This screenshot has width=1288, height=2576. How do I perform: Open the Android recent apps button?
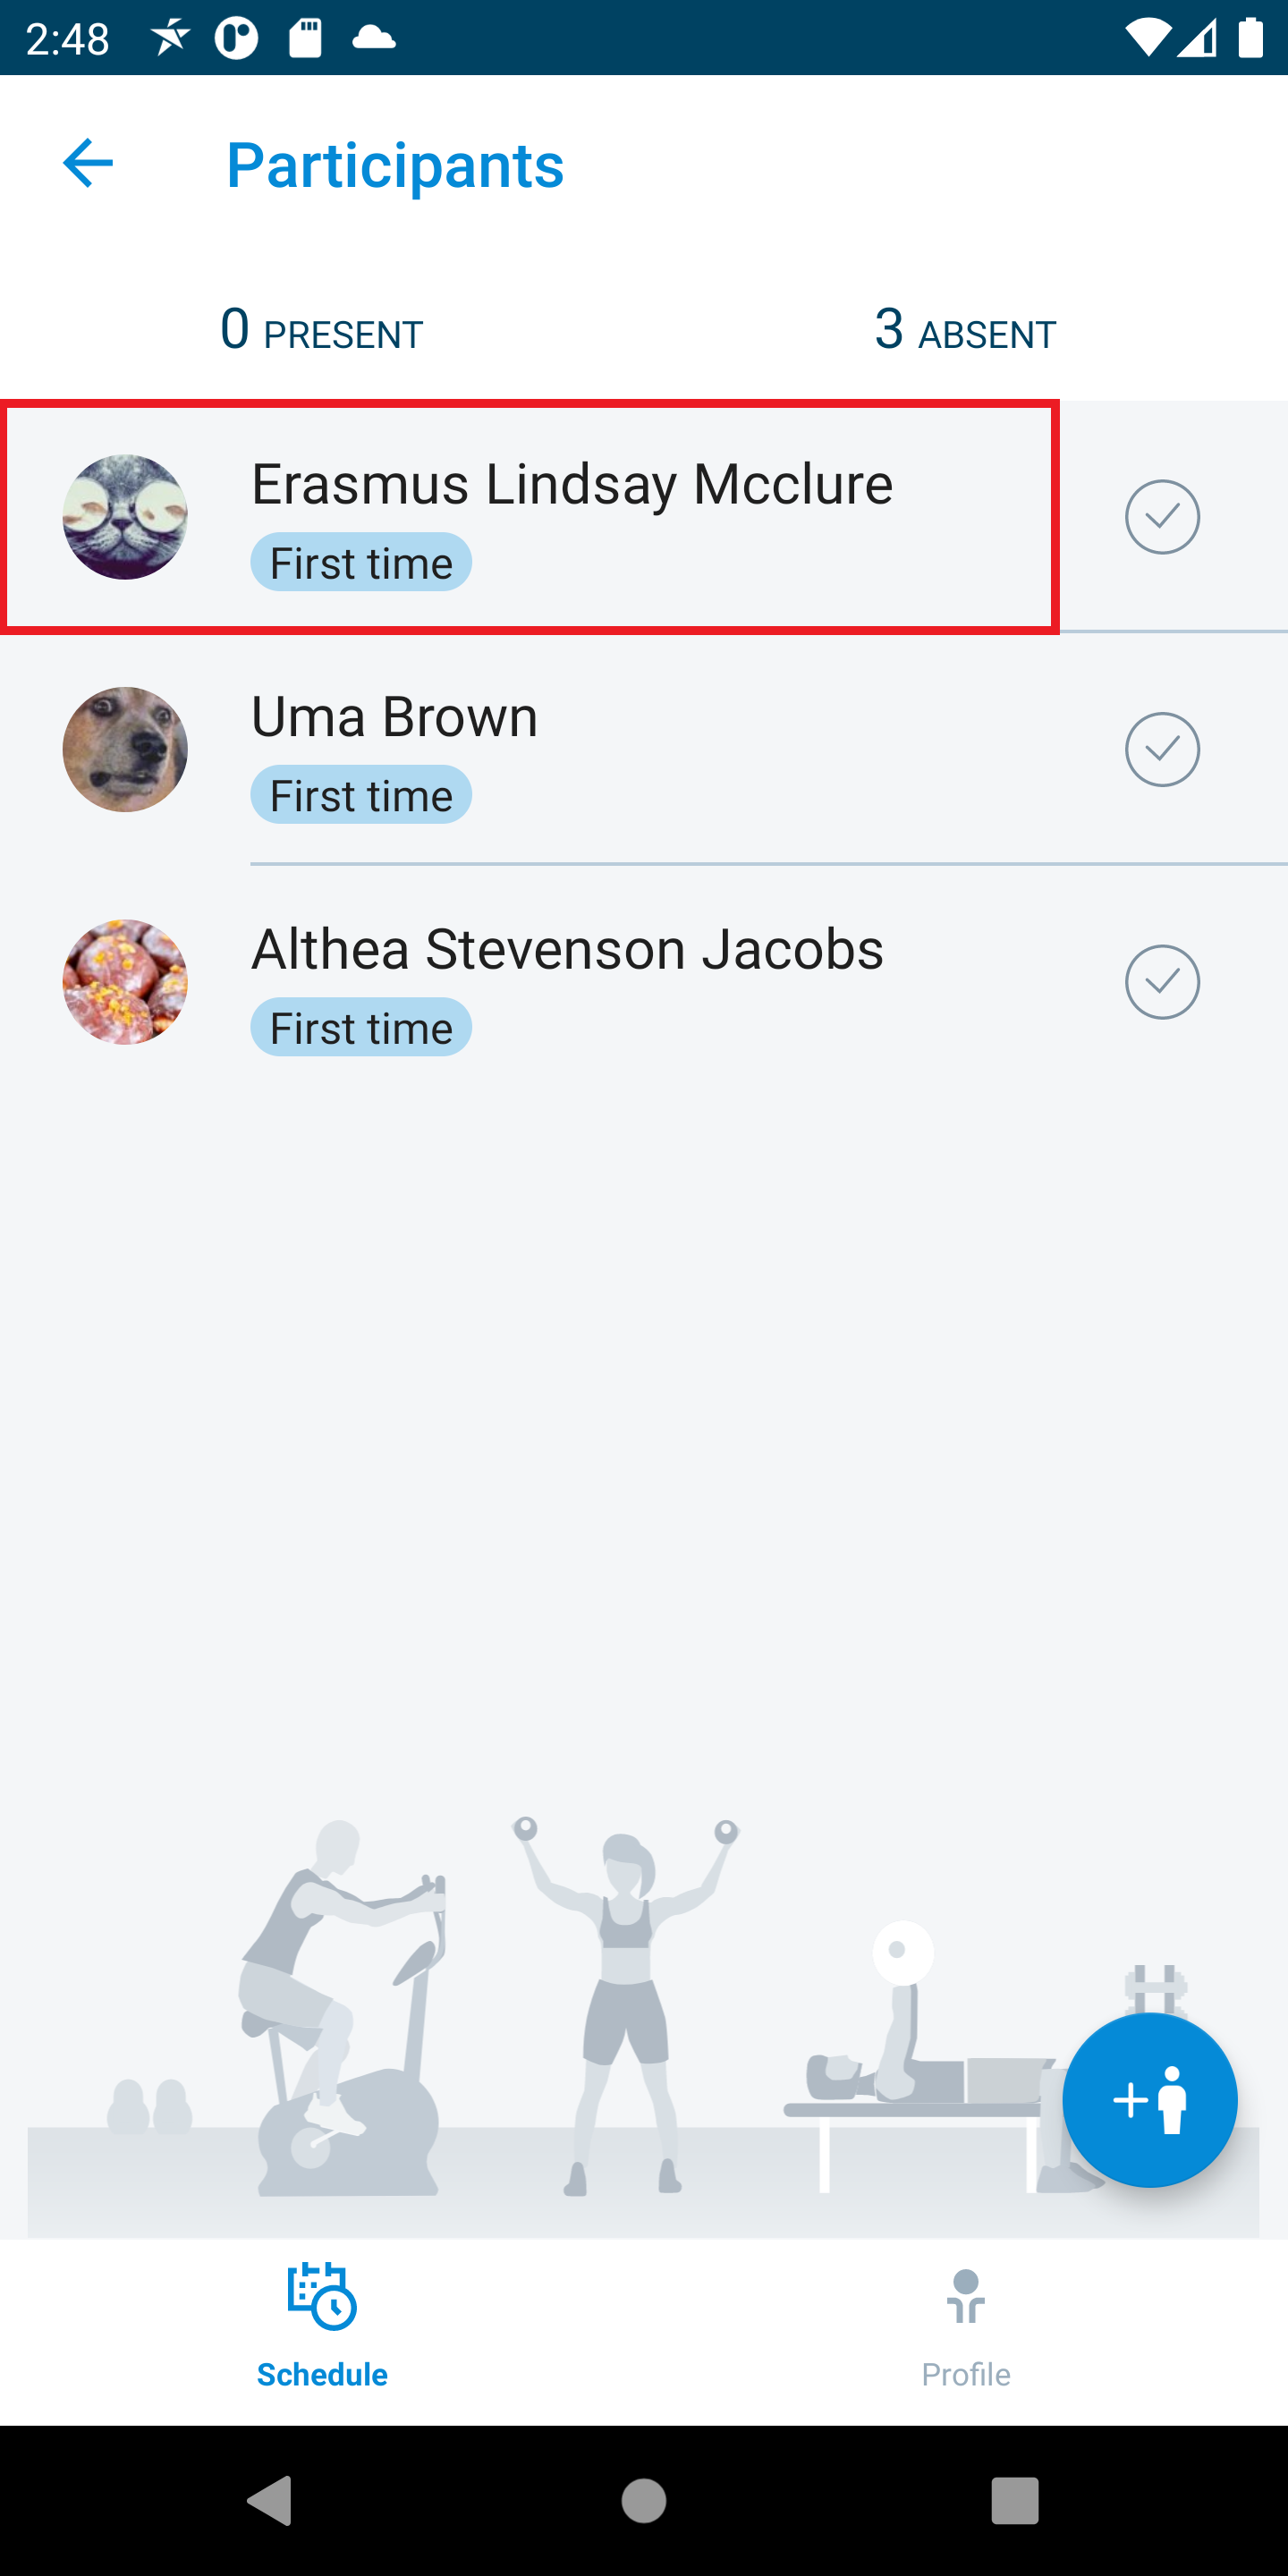pos(1014,2501)
